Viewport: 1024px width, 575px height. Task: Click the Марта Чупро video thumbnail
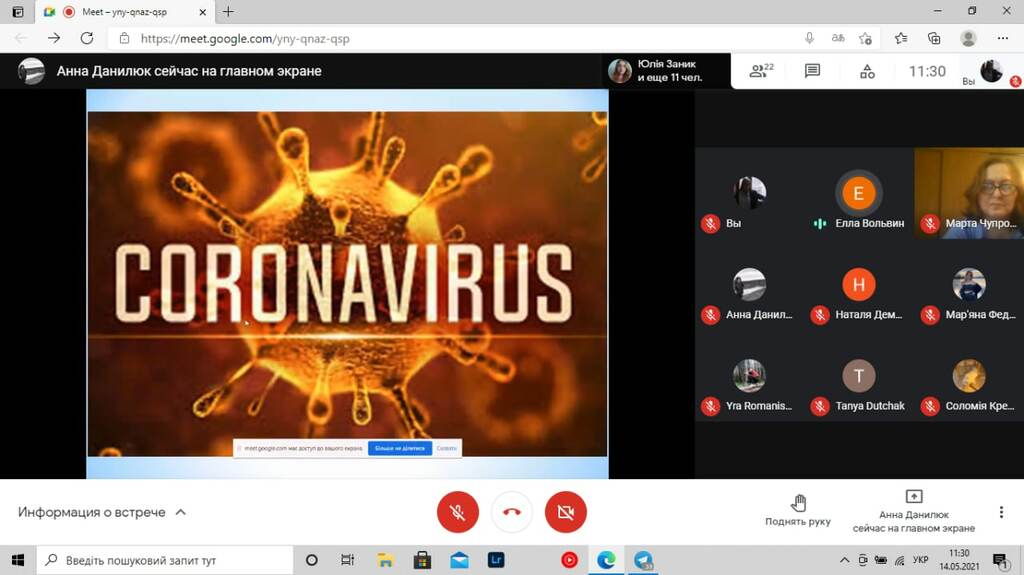point(969,193)
